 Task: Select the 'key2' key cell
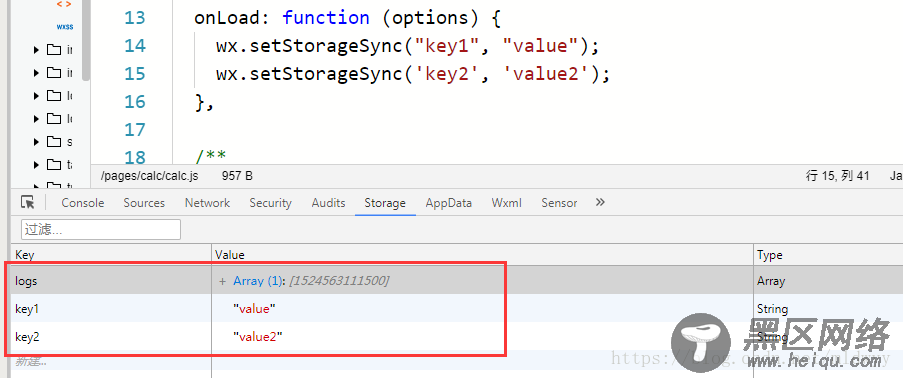pyautogui.click(x=111, y=337)
